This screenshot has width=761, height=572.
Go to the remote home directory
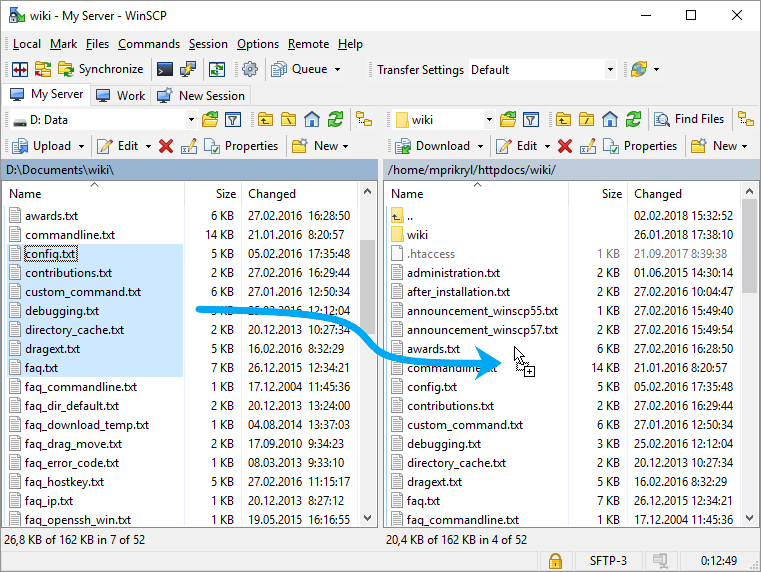609,120
